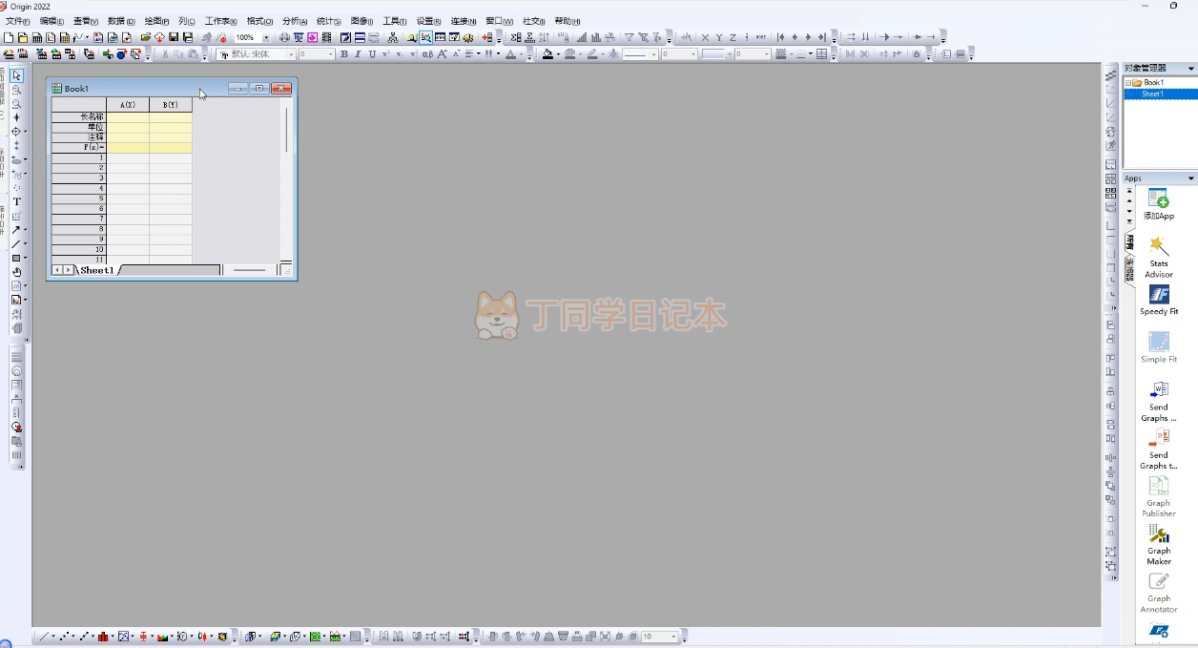Select the Sheet1 item in Object Manager

pyautogui.click(x=1152, y=94)
